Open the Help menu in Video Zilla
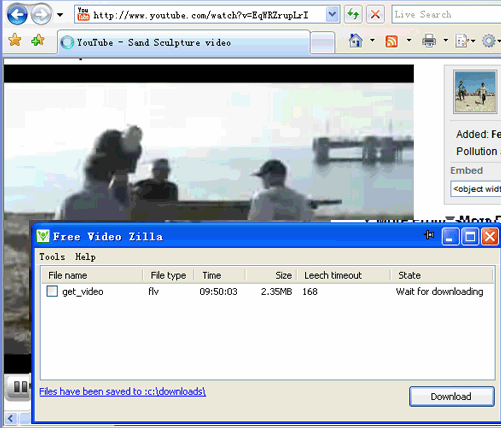Screen dimensions: 501x428 pos(85,257)
